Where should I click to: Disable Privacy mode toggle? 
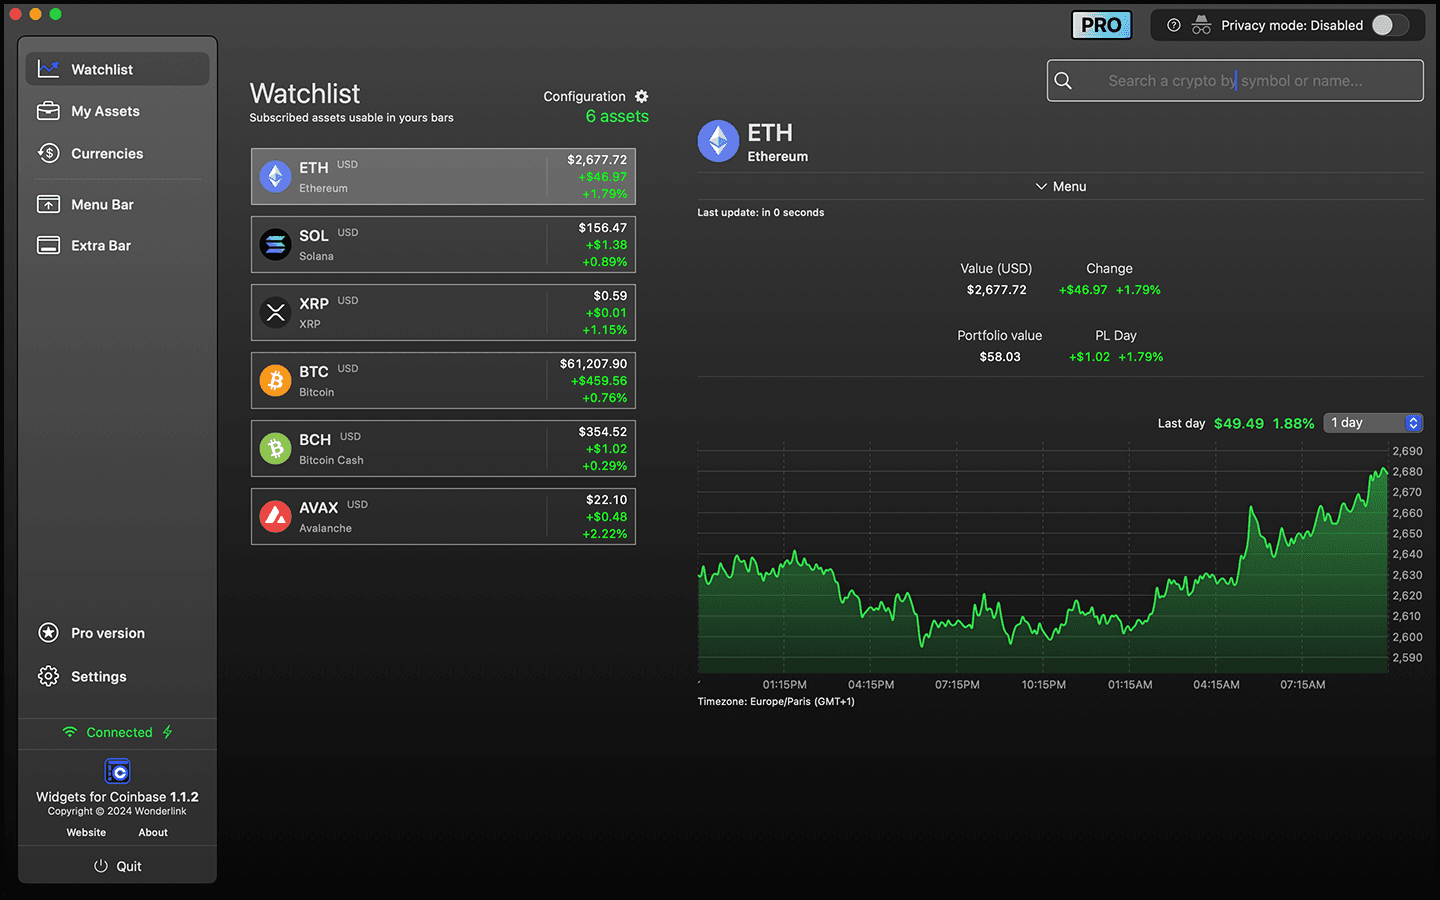click(1390, 24)
